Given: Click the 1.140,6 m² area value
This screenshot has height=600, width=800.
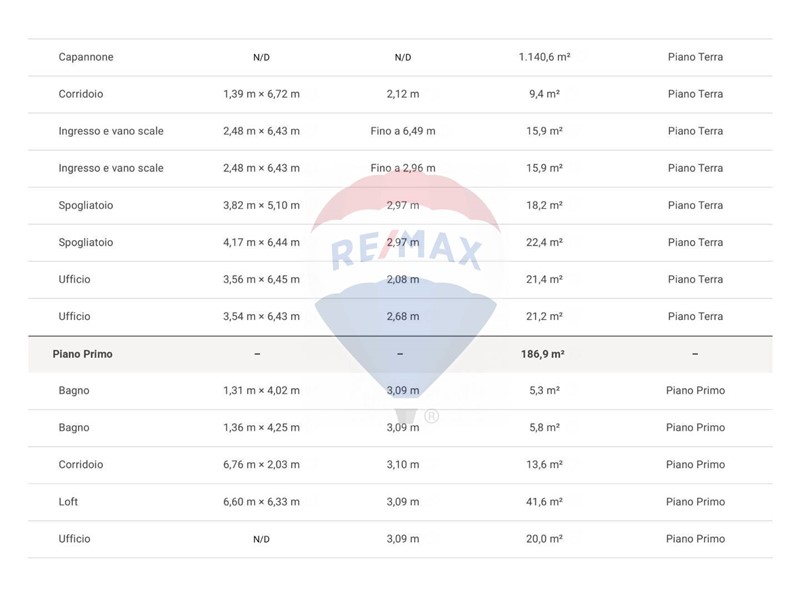Looking at the screenshot, I should click(x=544, y=57).
